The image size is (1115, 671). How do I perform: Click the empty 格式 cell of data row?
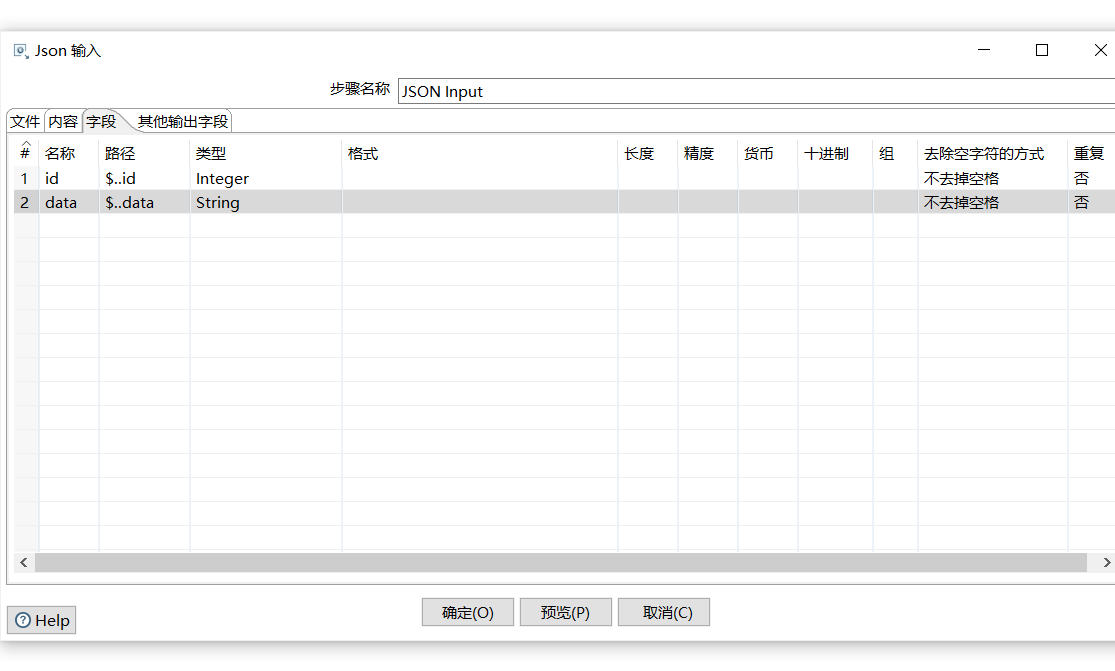click(x=480, y=203)
